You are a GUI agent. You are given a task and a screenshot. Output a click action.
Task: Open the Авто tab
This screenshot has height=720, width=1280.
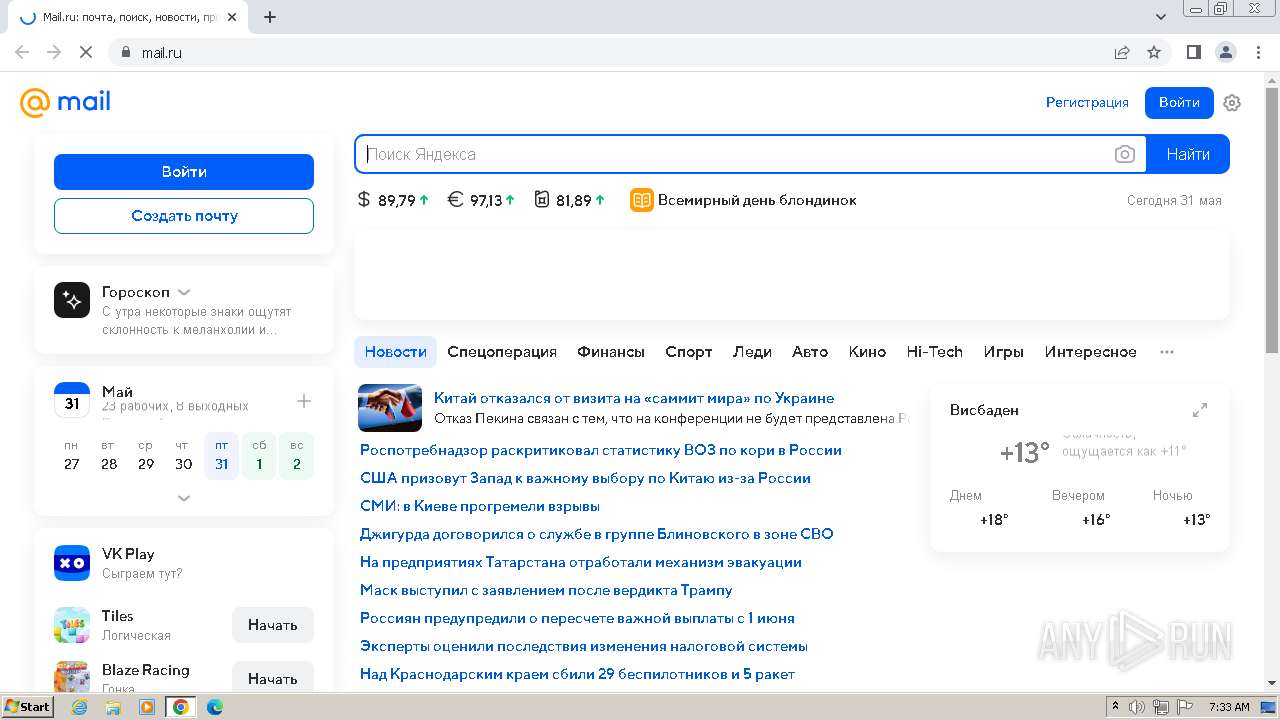tap(810, 352)
